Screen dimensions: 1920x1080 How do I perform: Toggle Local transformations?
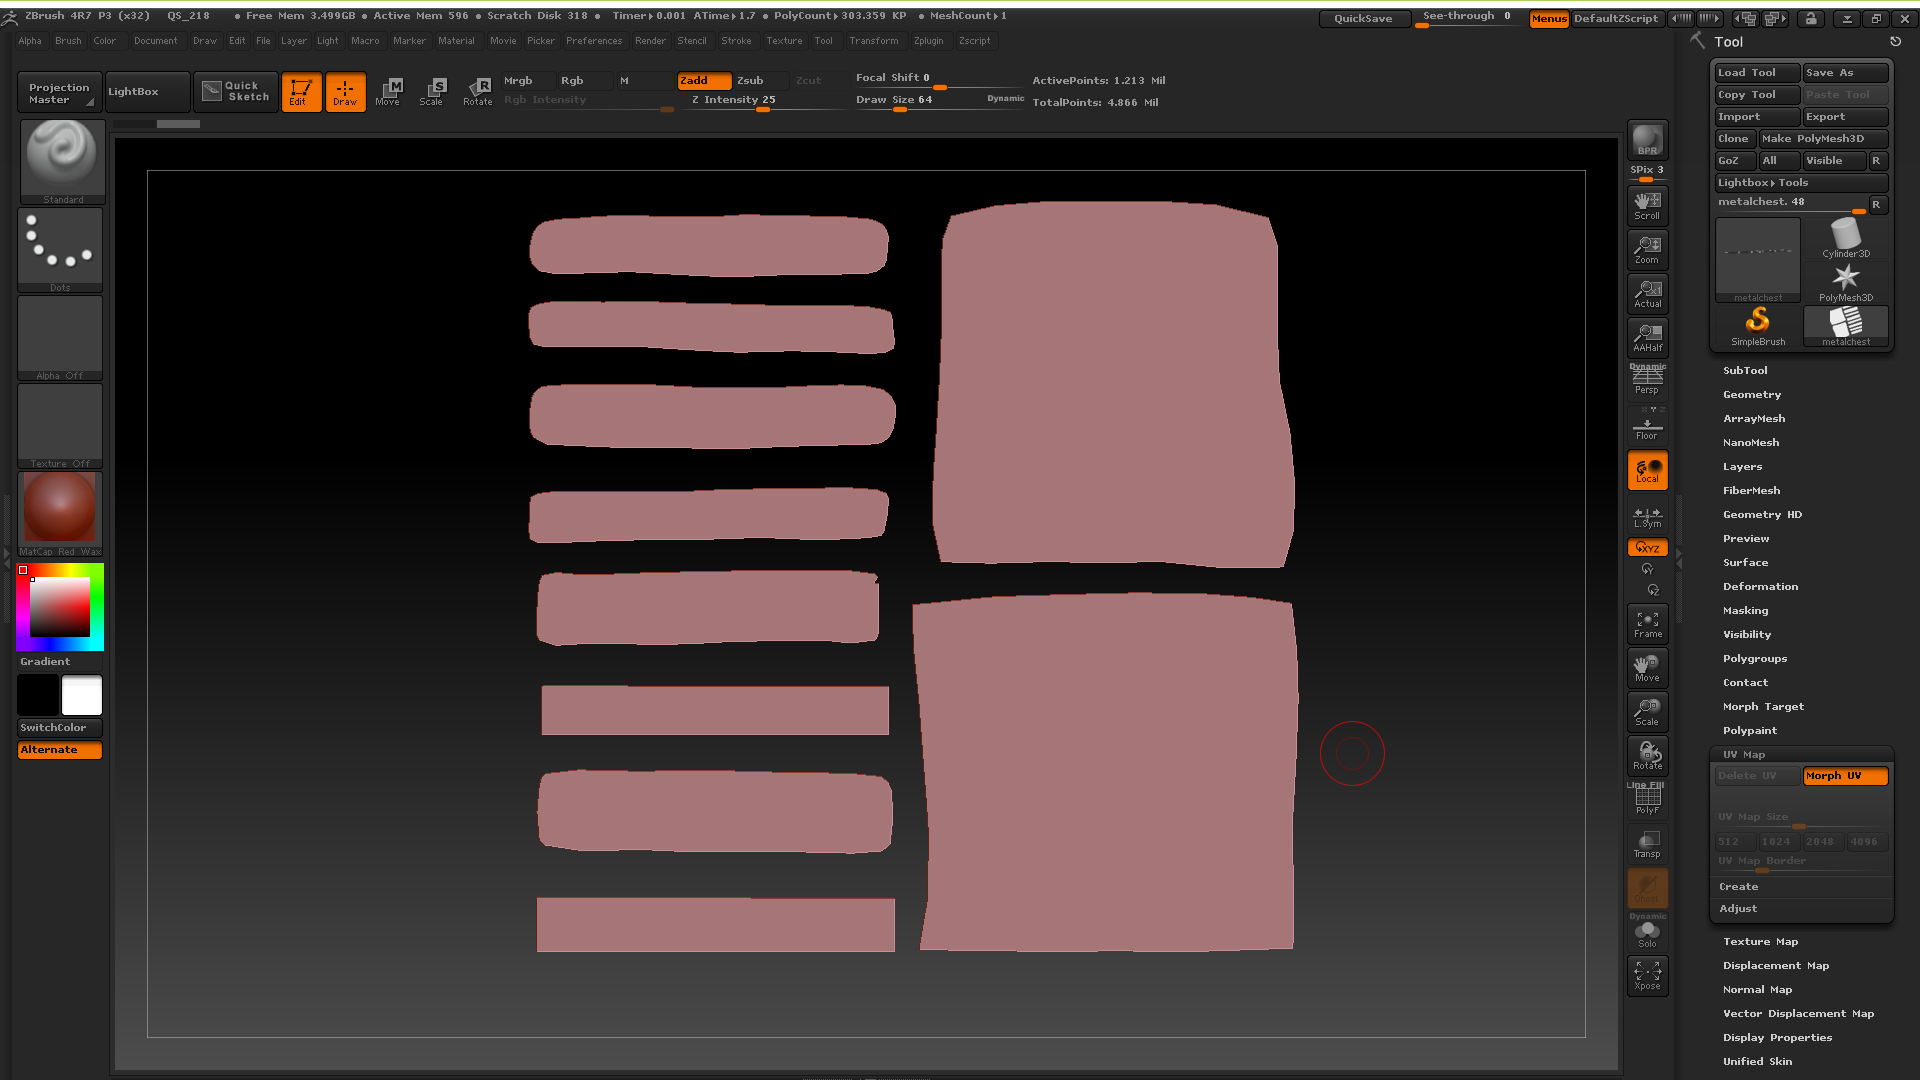coord(1647,470)
